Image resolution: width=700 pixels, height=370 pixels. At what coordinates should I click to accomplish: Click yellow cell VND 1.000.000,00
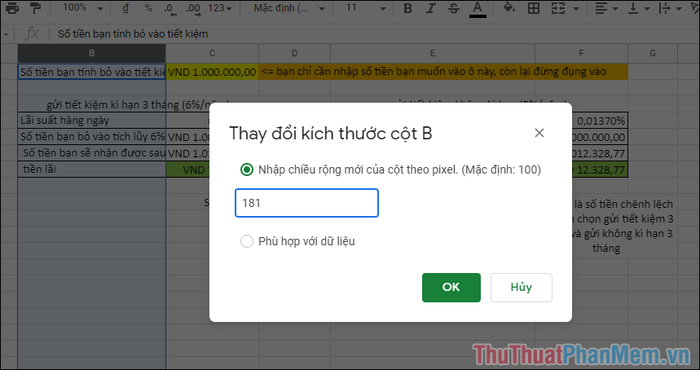(x=212, y=72)
